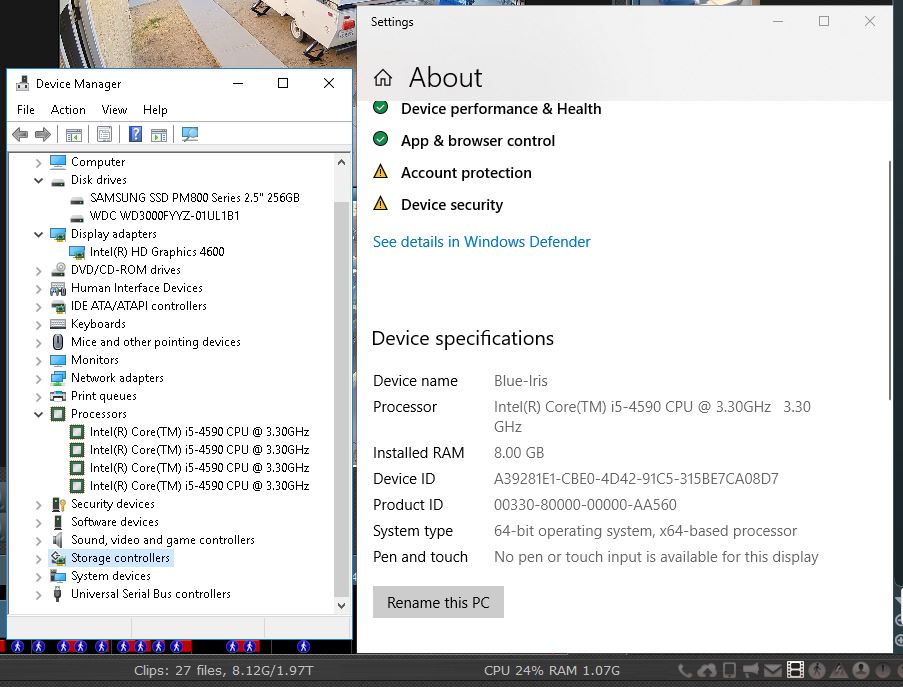The image size is (903, 687).
Task: Click the walking person motion icon in status bar
Action: (x=817, y=670)
